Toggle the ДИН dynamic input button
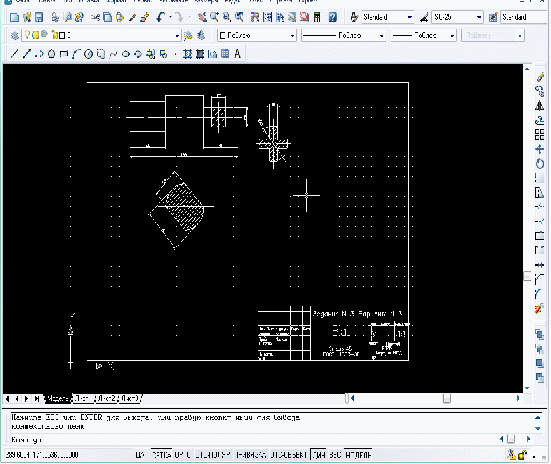Viewport: 551px width, 464px height. [x=318, y=455]
